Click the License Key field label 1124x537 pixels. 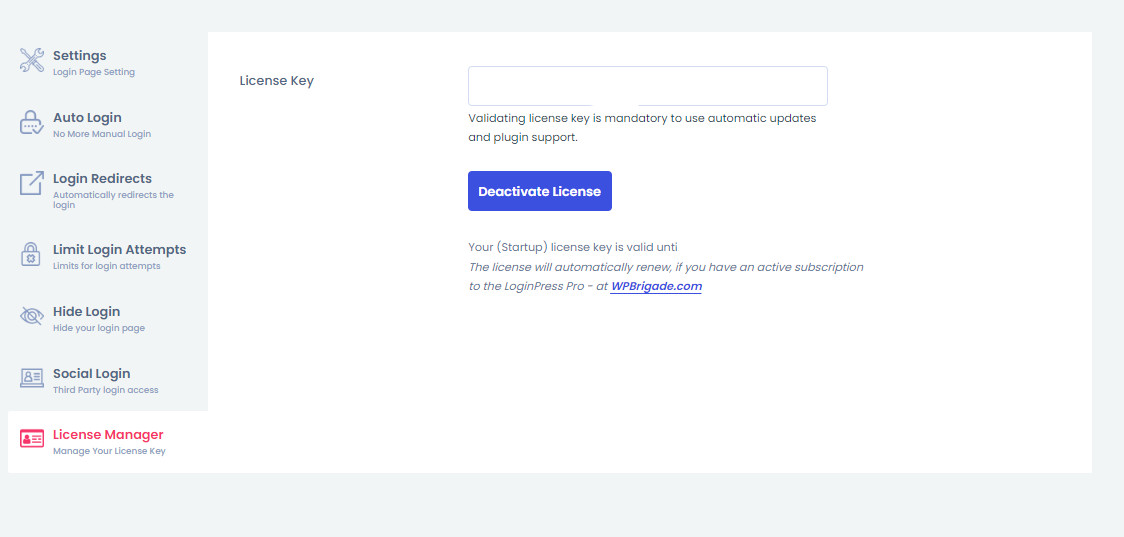[x=277, y=81]
